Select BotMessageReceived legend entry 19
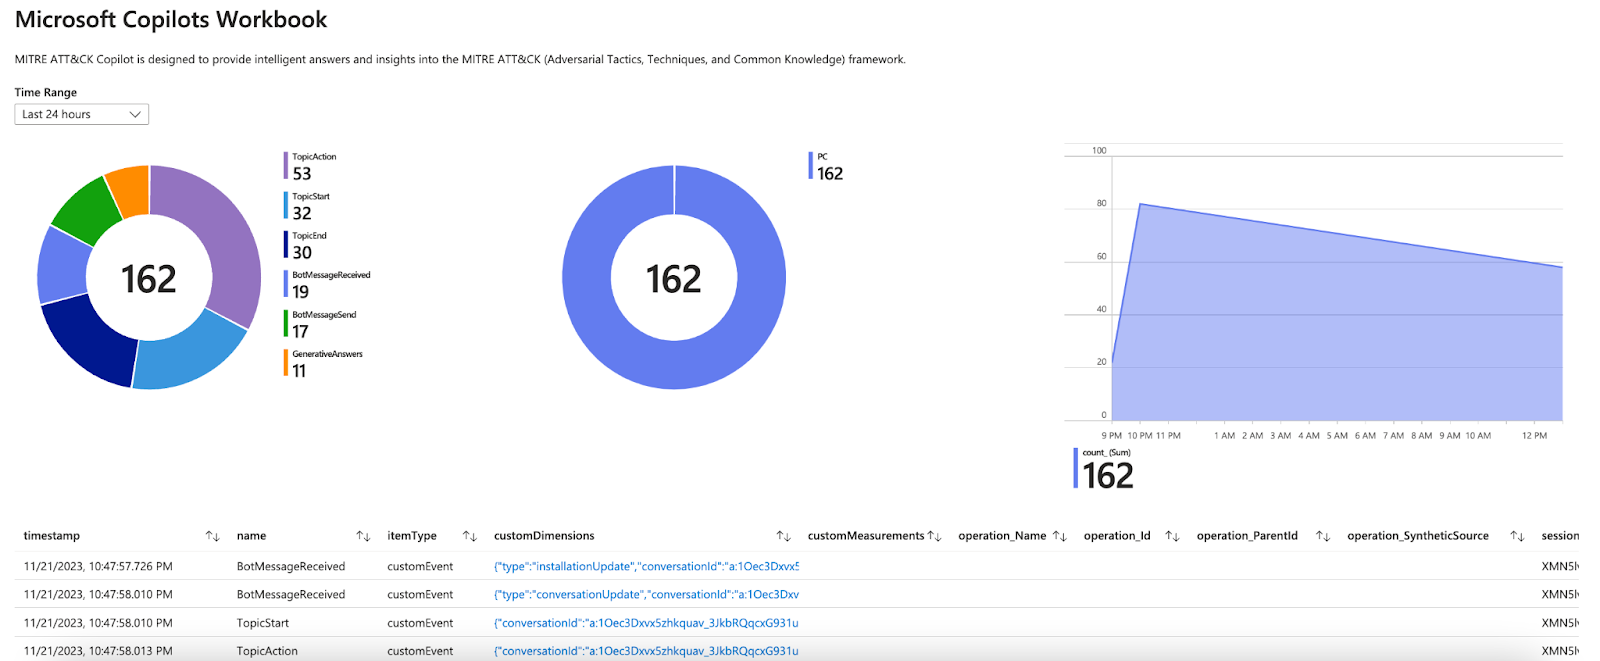1600x661 pixels. [327, 284]
